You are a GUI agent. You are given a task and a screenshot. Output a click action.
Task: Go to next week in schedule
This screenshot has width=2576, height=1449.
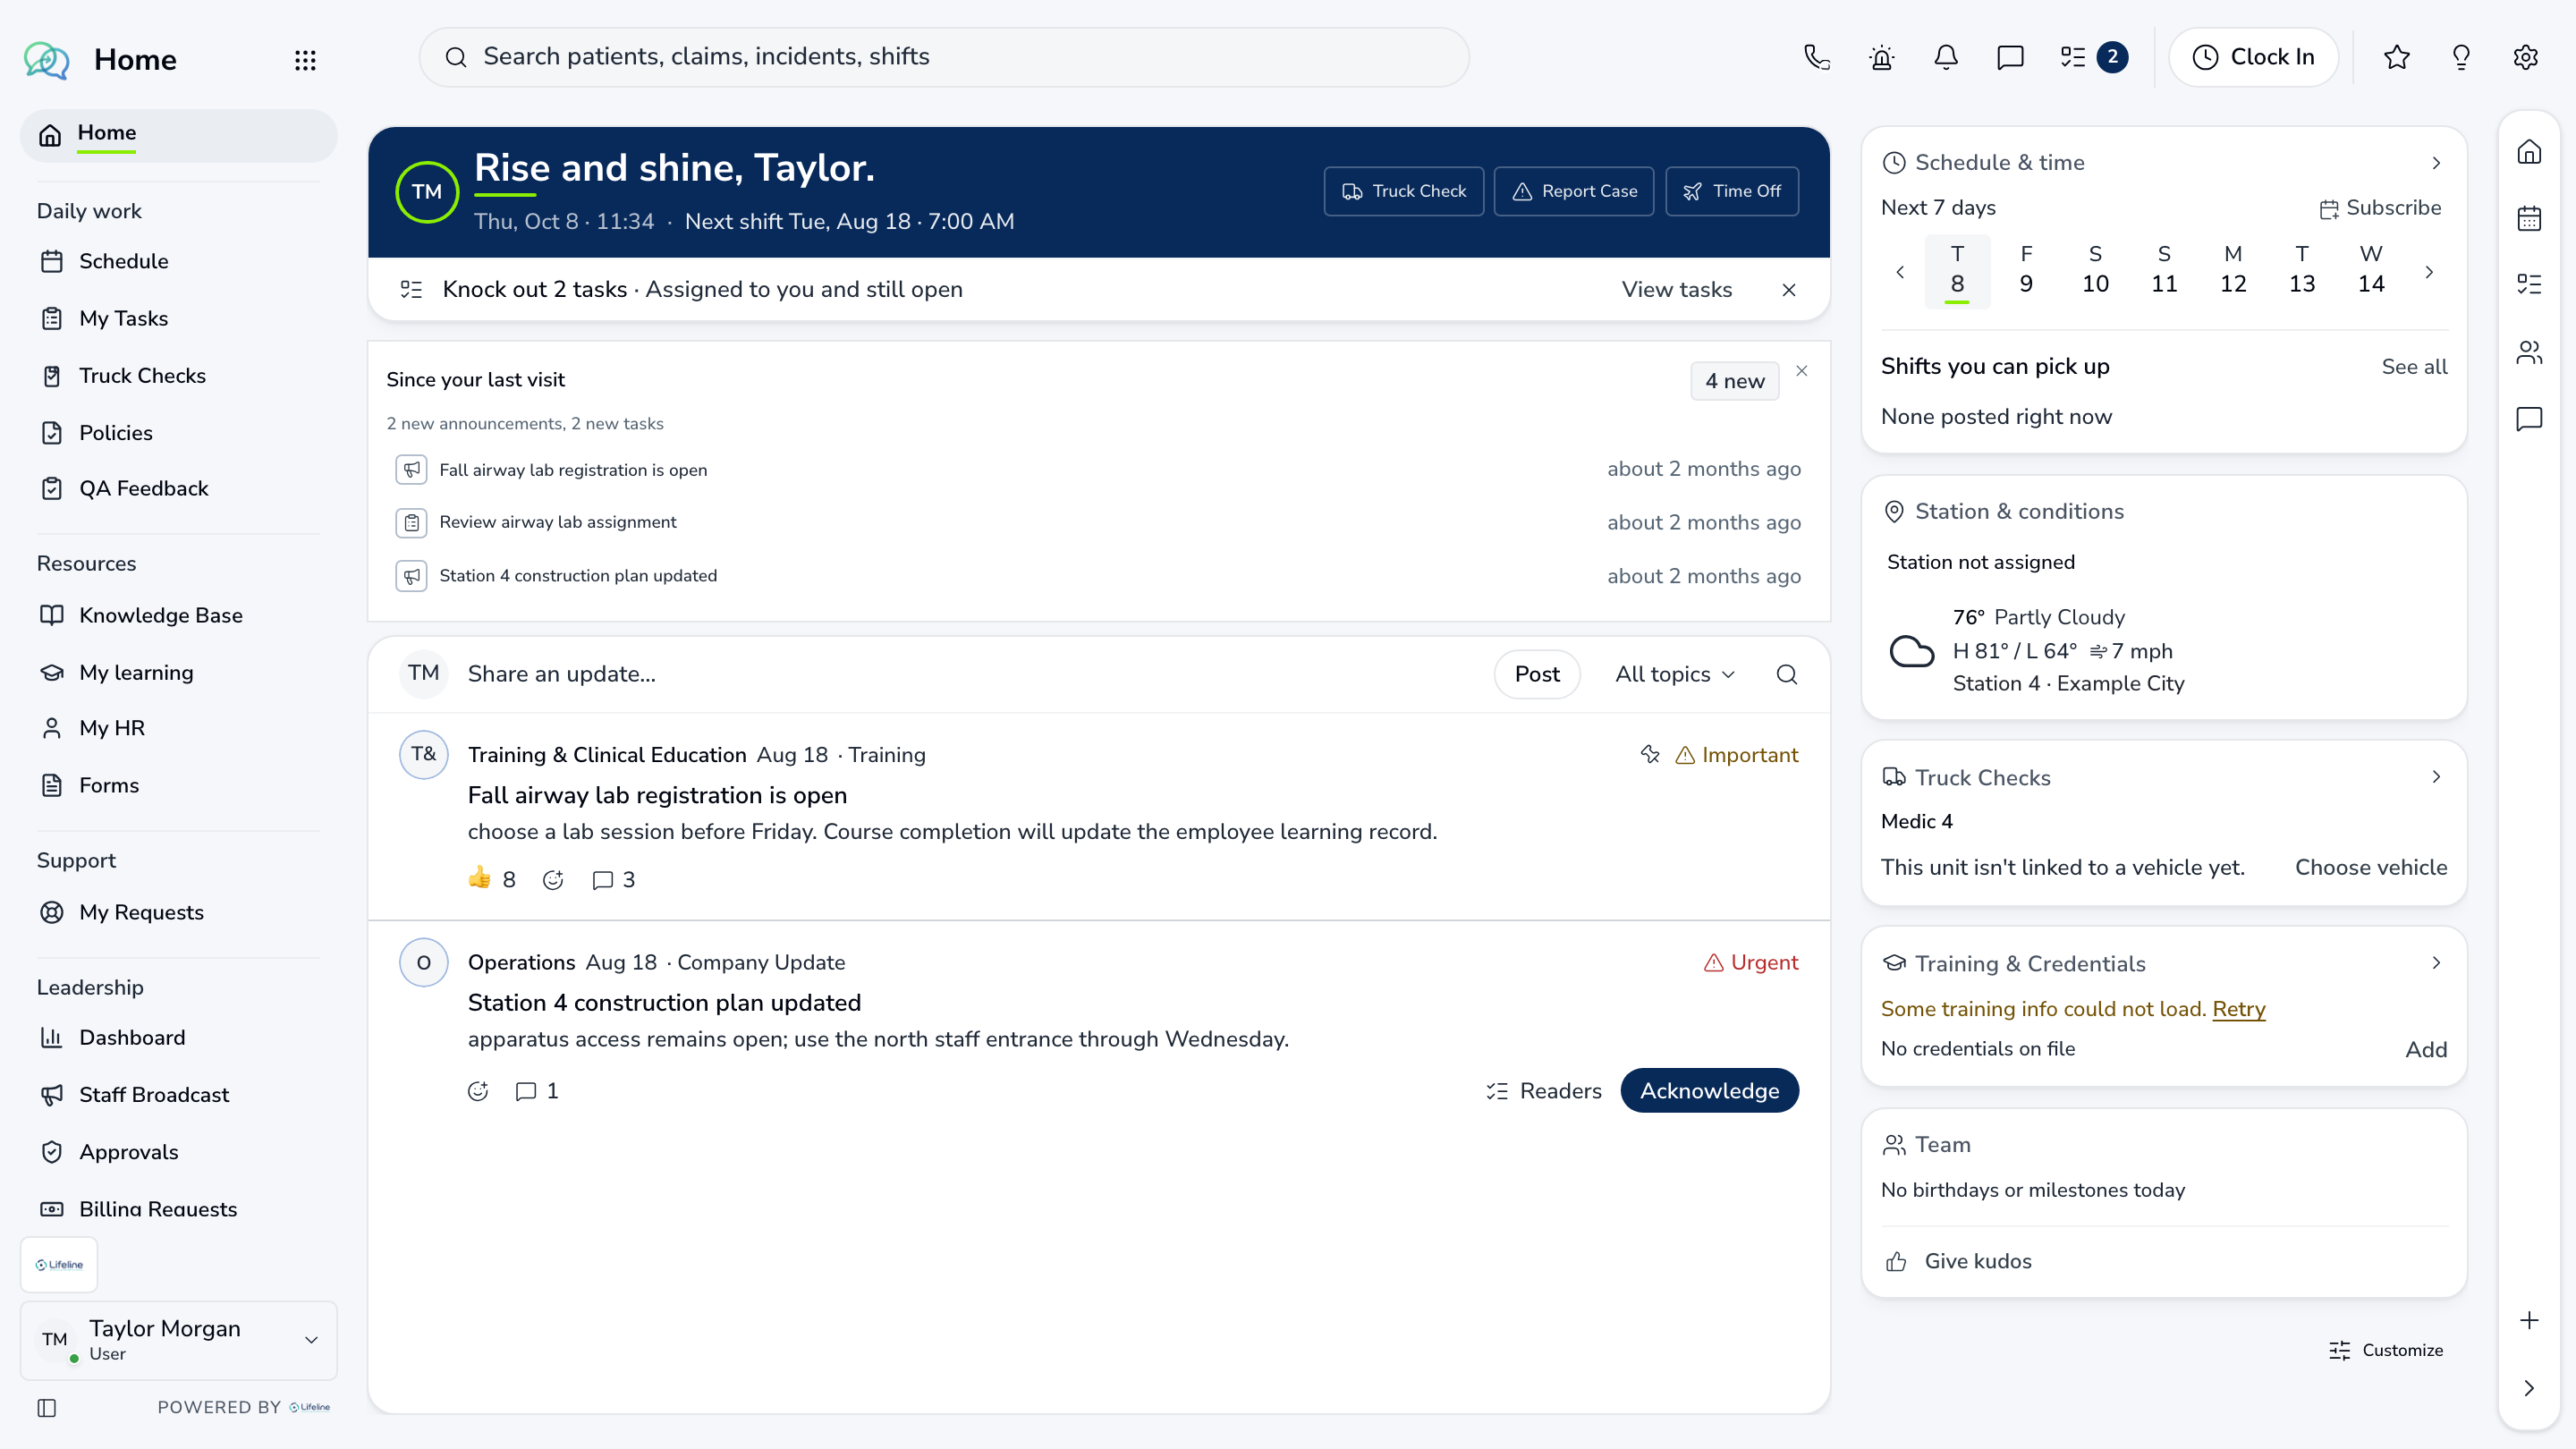(x=2429, y=272)
